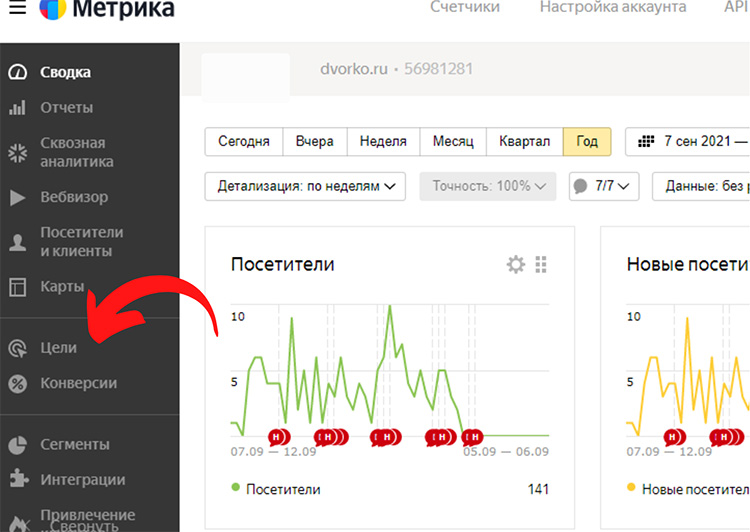The width and height of the screenshot is (750, 532).
Task: Click the calendar icon in date range
Action: tap(646, 142)
